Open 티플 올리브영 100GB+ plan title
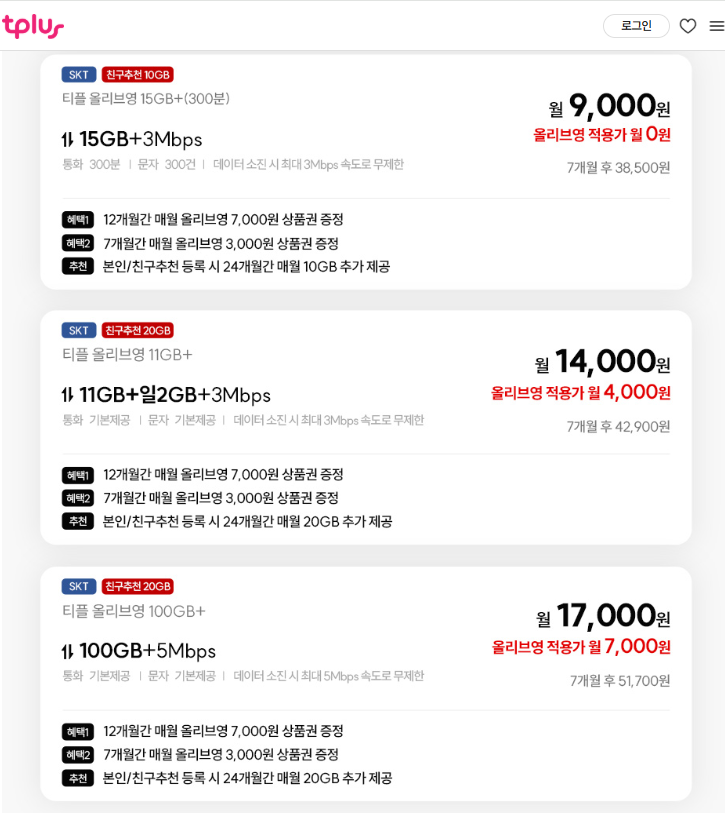The width and height of the screenshot is (725, 813). (x=134, y=611)
